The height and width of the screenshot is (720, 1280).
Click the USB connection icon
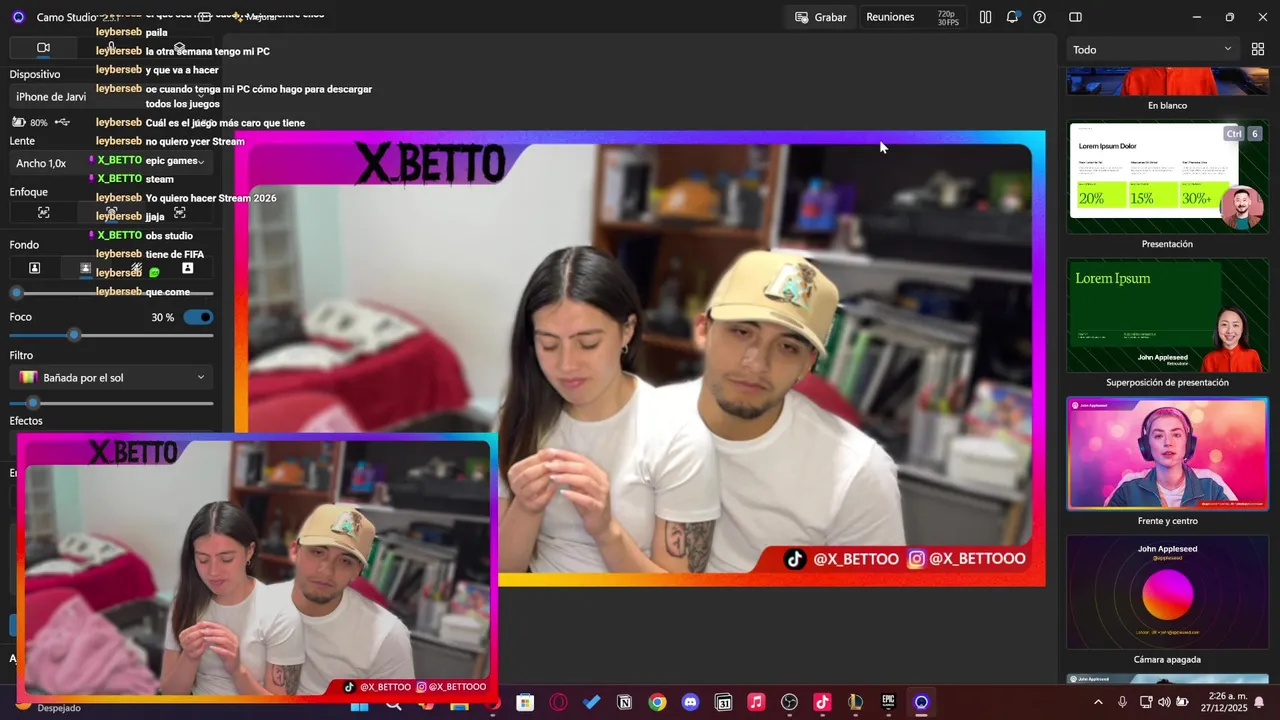click(x=62, y=122)
